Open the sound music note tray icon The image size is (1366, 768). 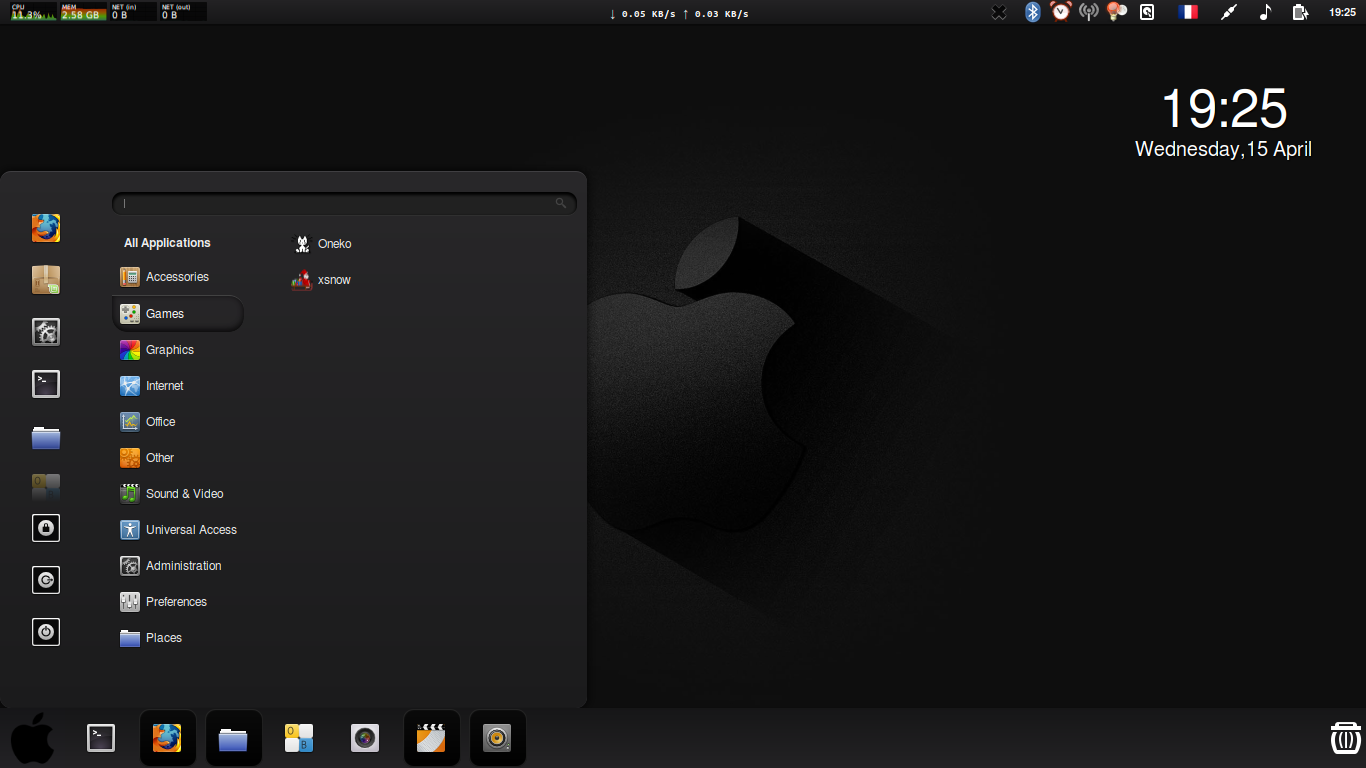1265,12
